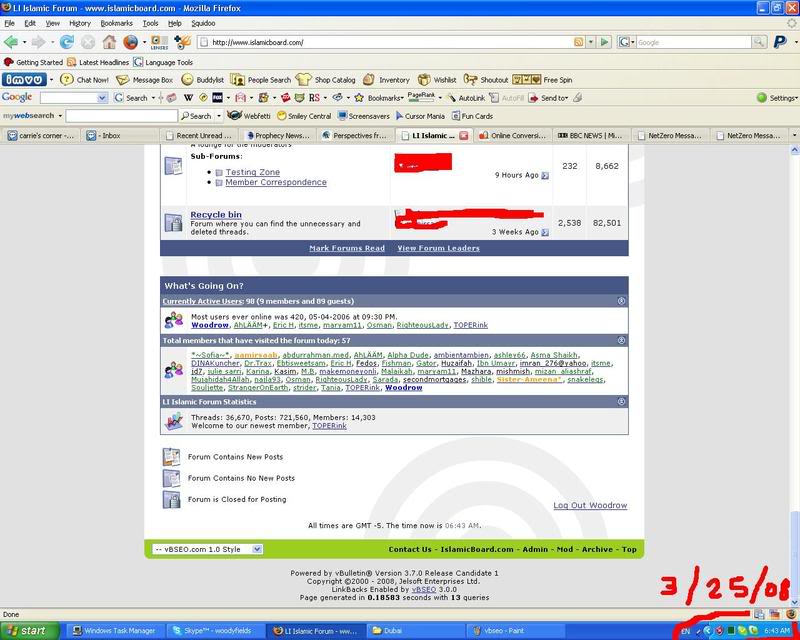The width and height of the screenshot is (800, 640).
Task: Click Mark Forums Read
Action: pyautogui.click(x=347, y=248)
